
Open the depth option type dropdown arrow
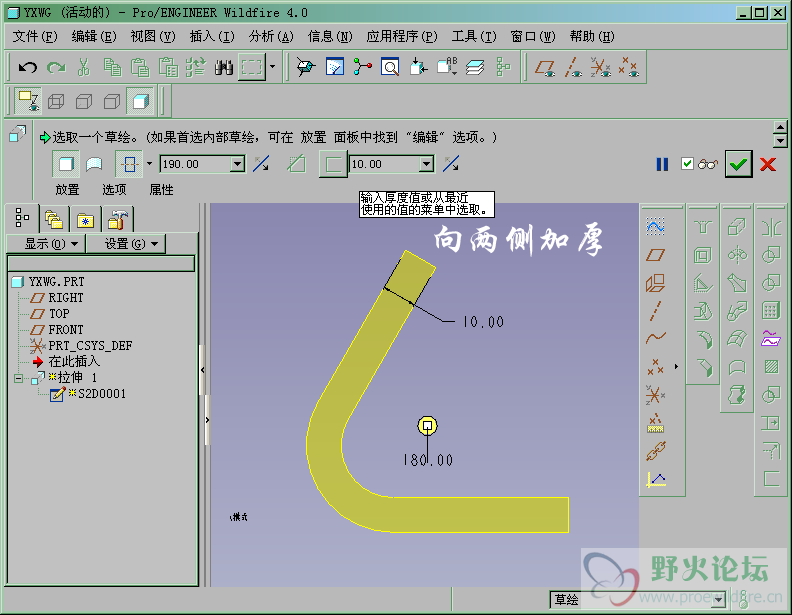(x=150, y=164)
